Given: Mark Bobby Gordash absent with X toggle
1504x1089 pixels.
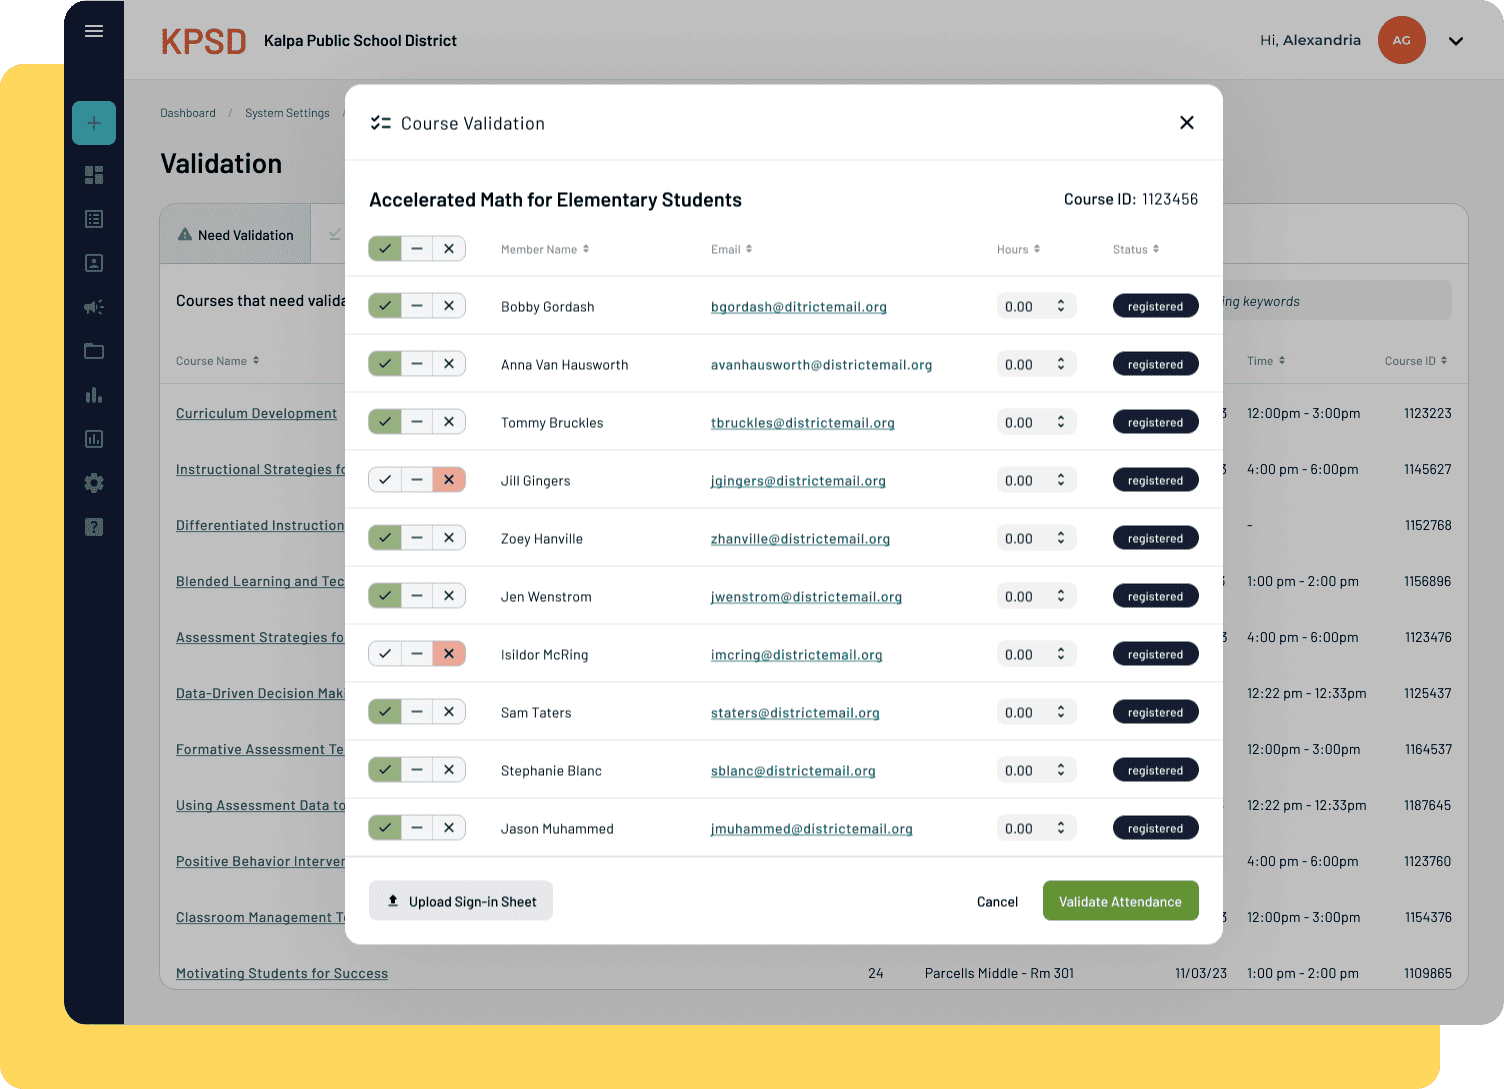Looking at the screenshot, I should click(449, 306).
